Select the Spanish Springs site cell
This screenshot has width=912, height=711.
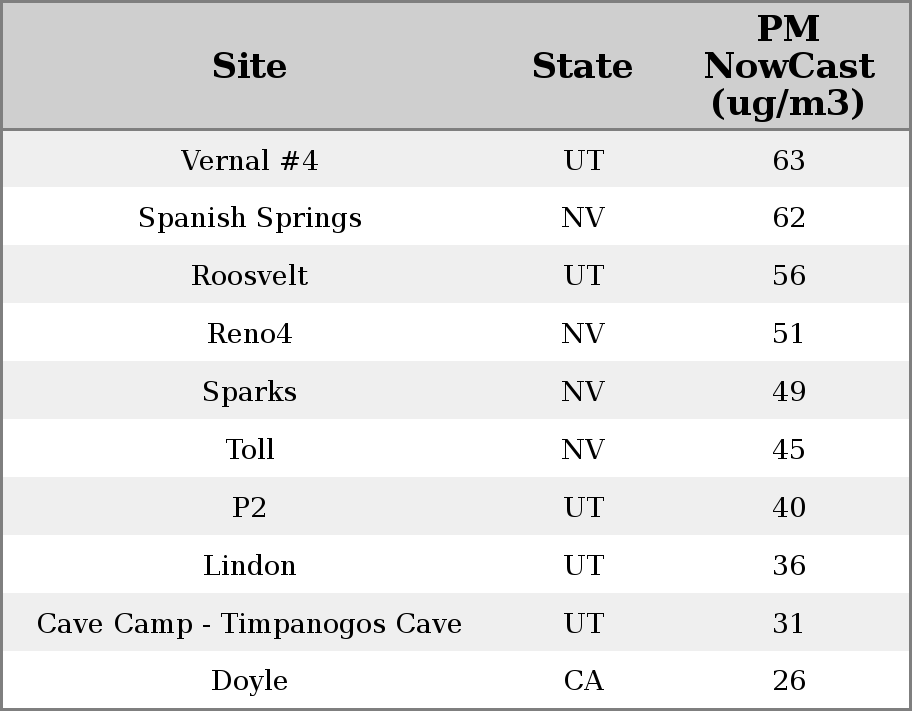click(249, 218)
